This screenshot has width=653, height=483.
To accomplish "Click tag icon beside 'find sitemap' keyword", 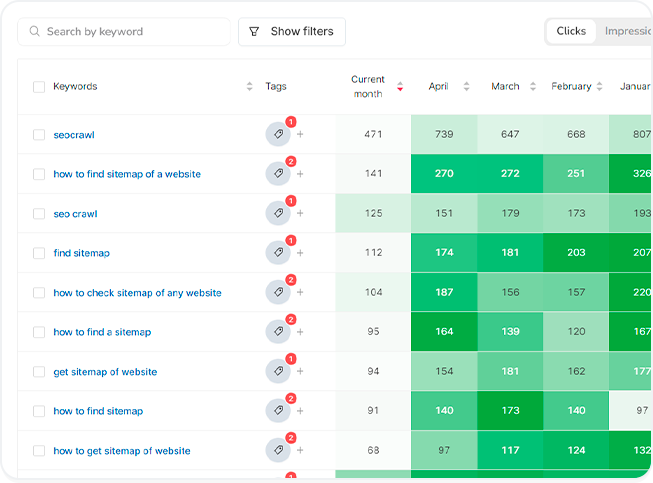I will (277, 253).
